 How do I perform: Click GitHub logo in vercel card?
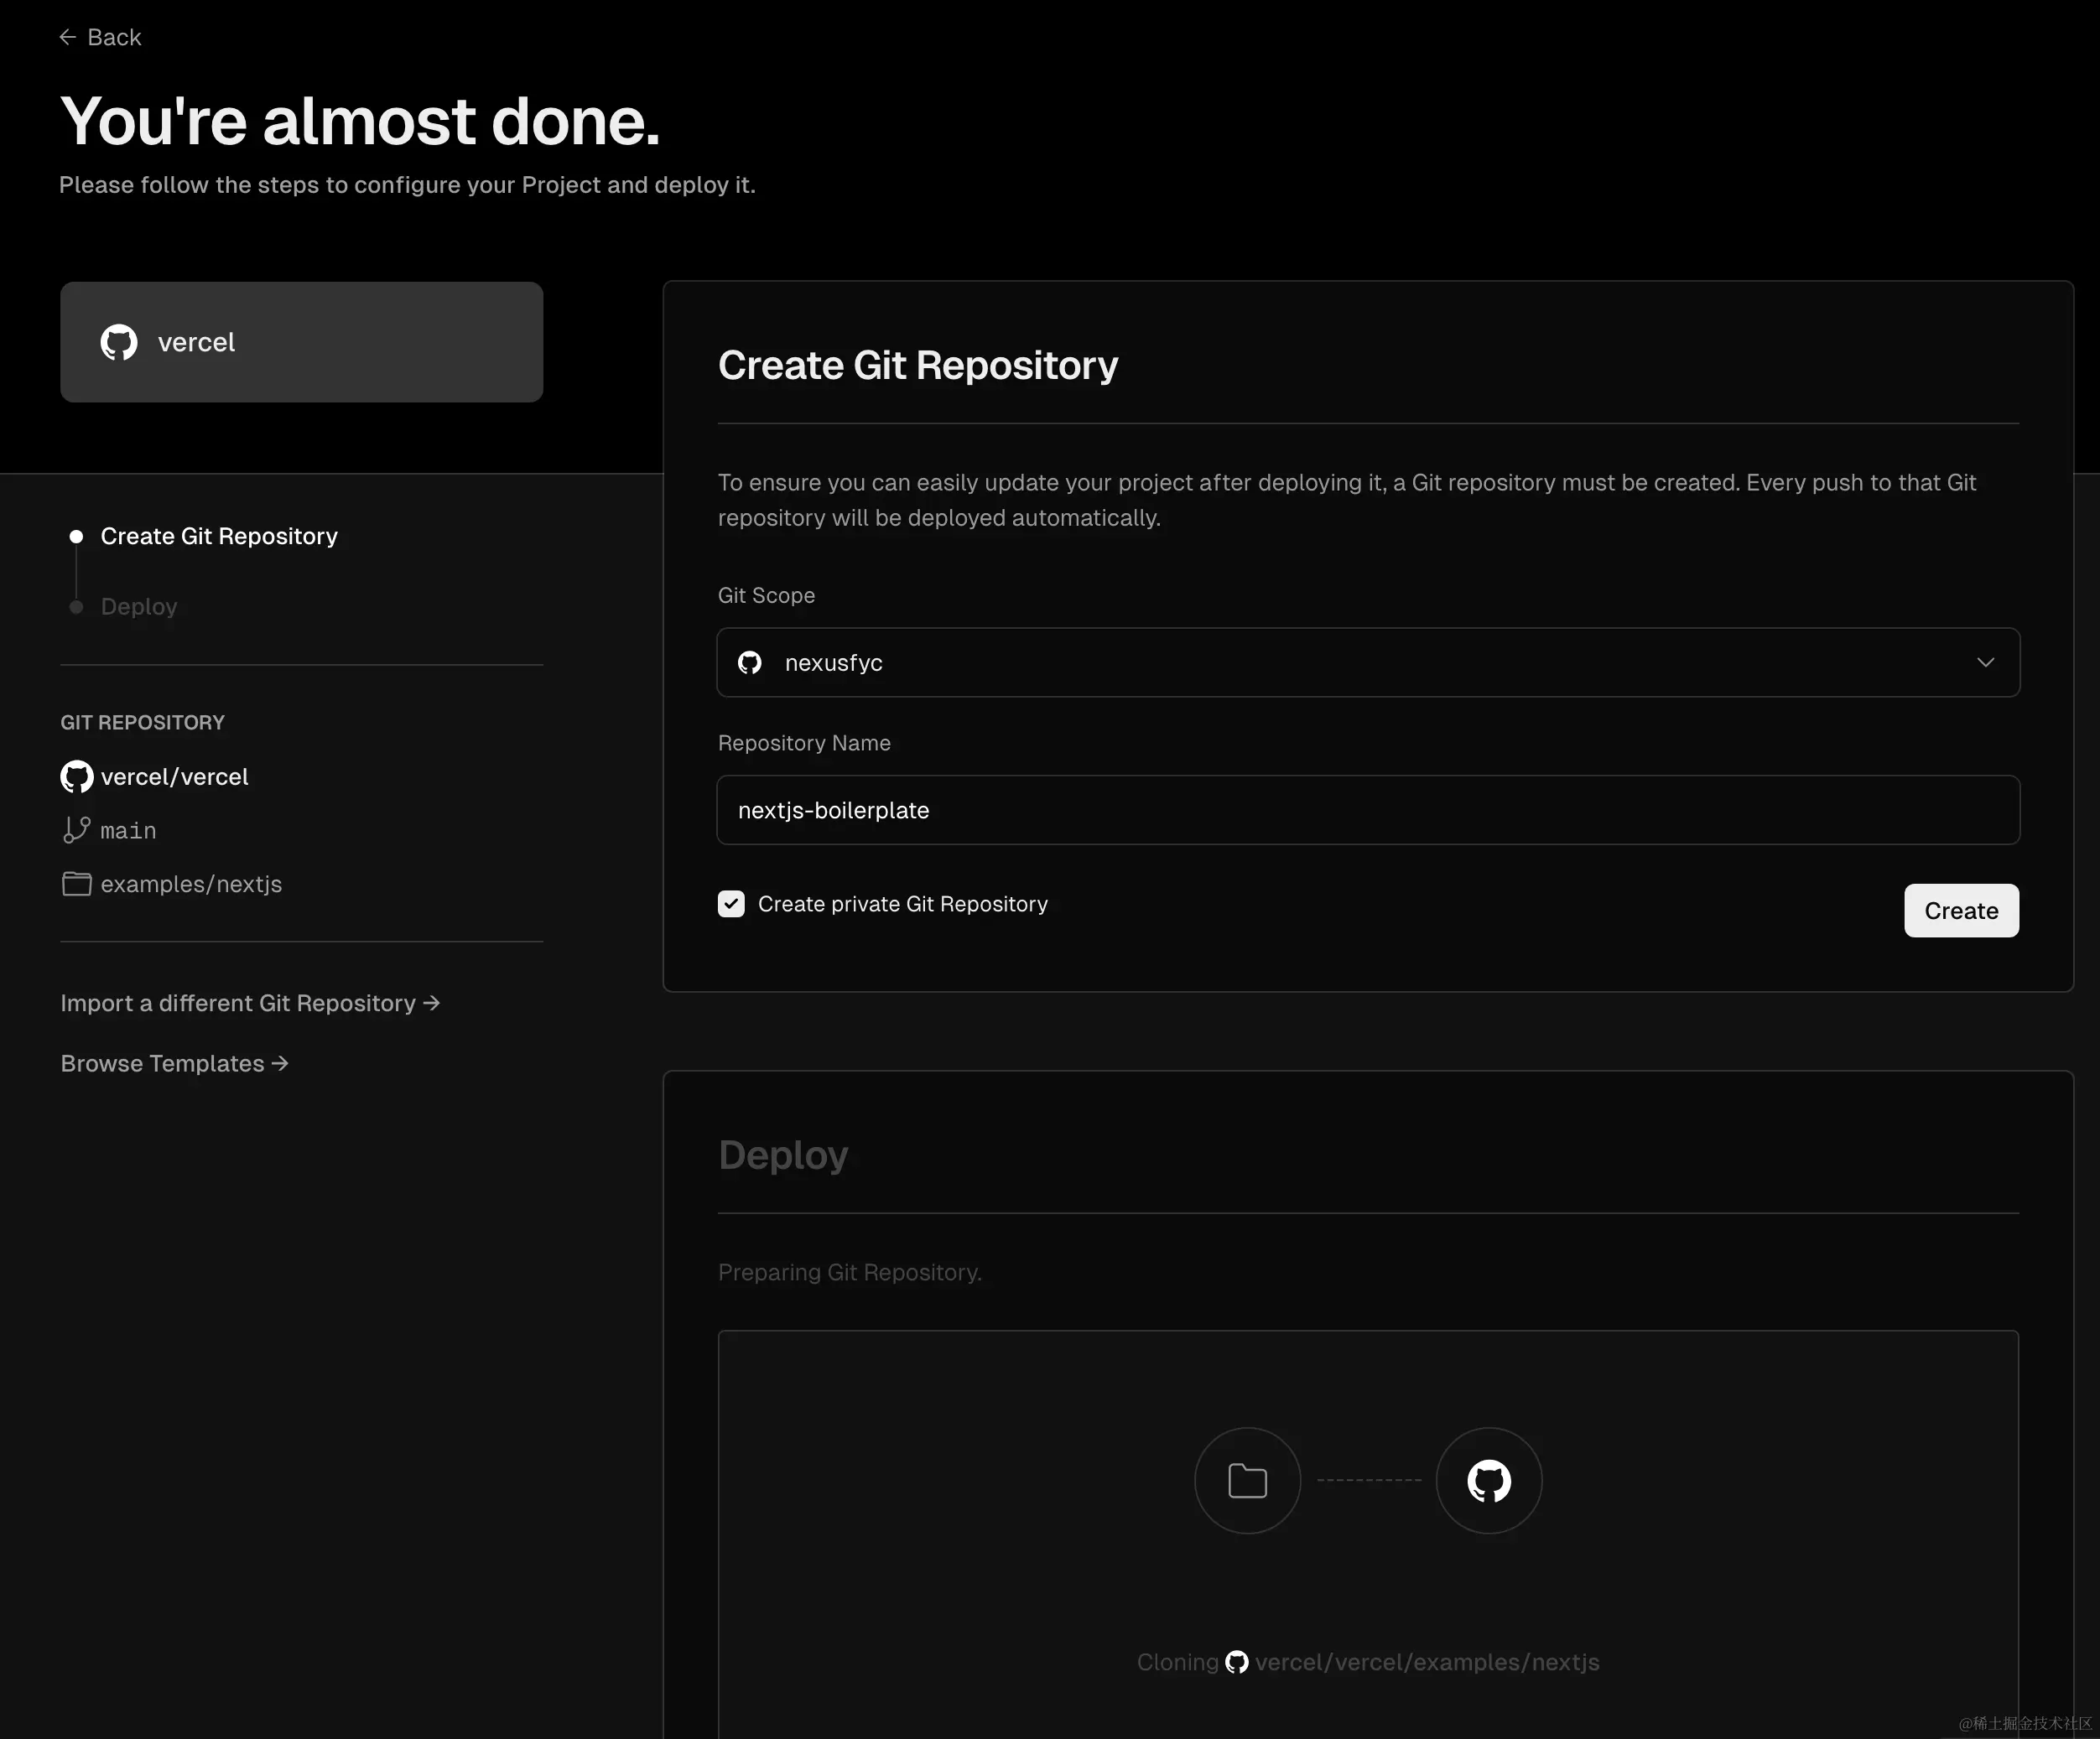(119, 342)
